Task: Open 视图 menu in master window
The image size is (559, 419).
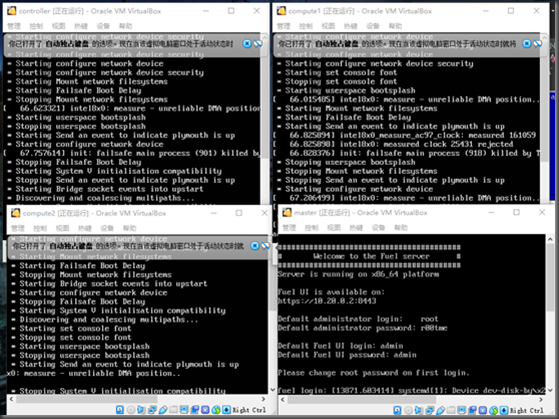Action: [x=334, y=228]
